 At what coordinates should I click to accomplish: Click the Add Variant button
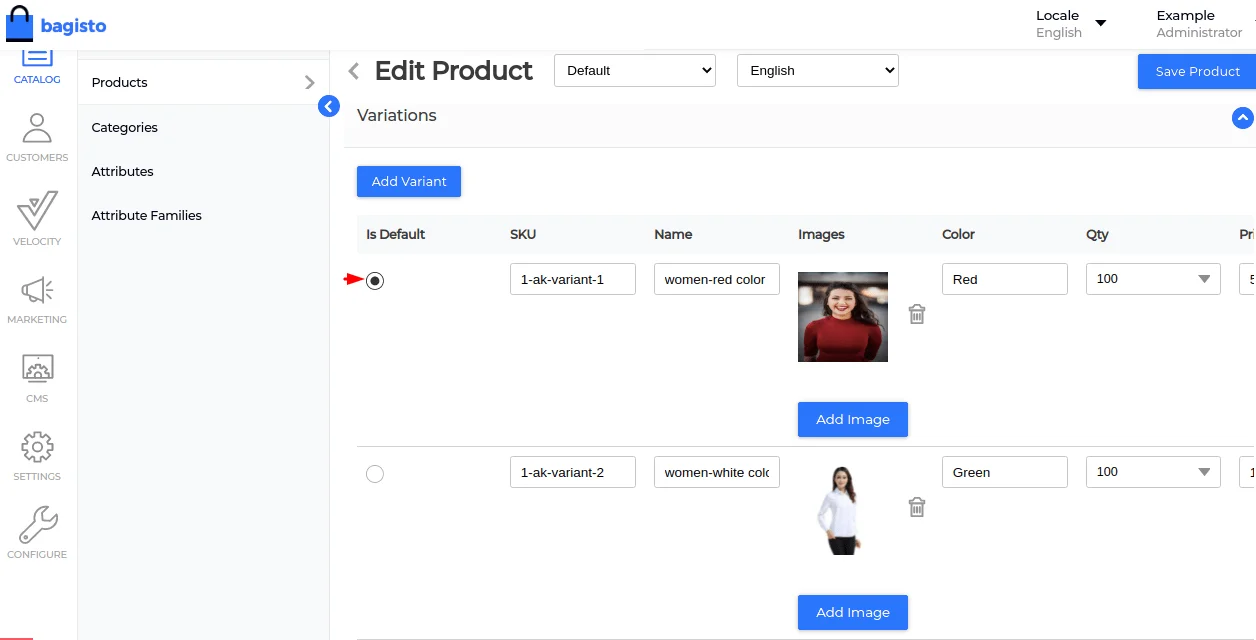coord(409,181)
